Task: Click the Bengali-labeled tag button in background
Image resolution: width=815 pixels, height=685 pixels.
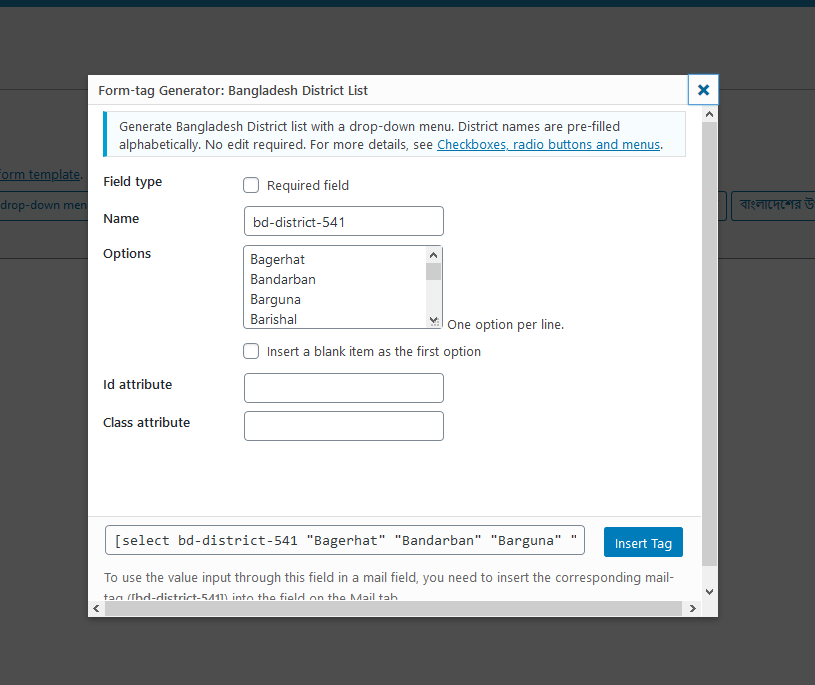Action: pyautogui.click(x=773, y=205)
